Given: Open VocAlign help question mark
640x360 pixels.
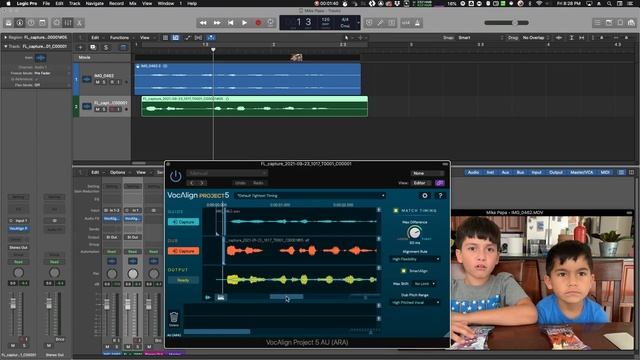Looking at the screenshot, I should 440,196.
